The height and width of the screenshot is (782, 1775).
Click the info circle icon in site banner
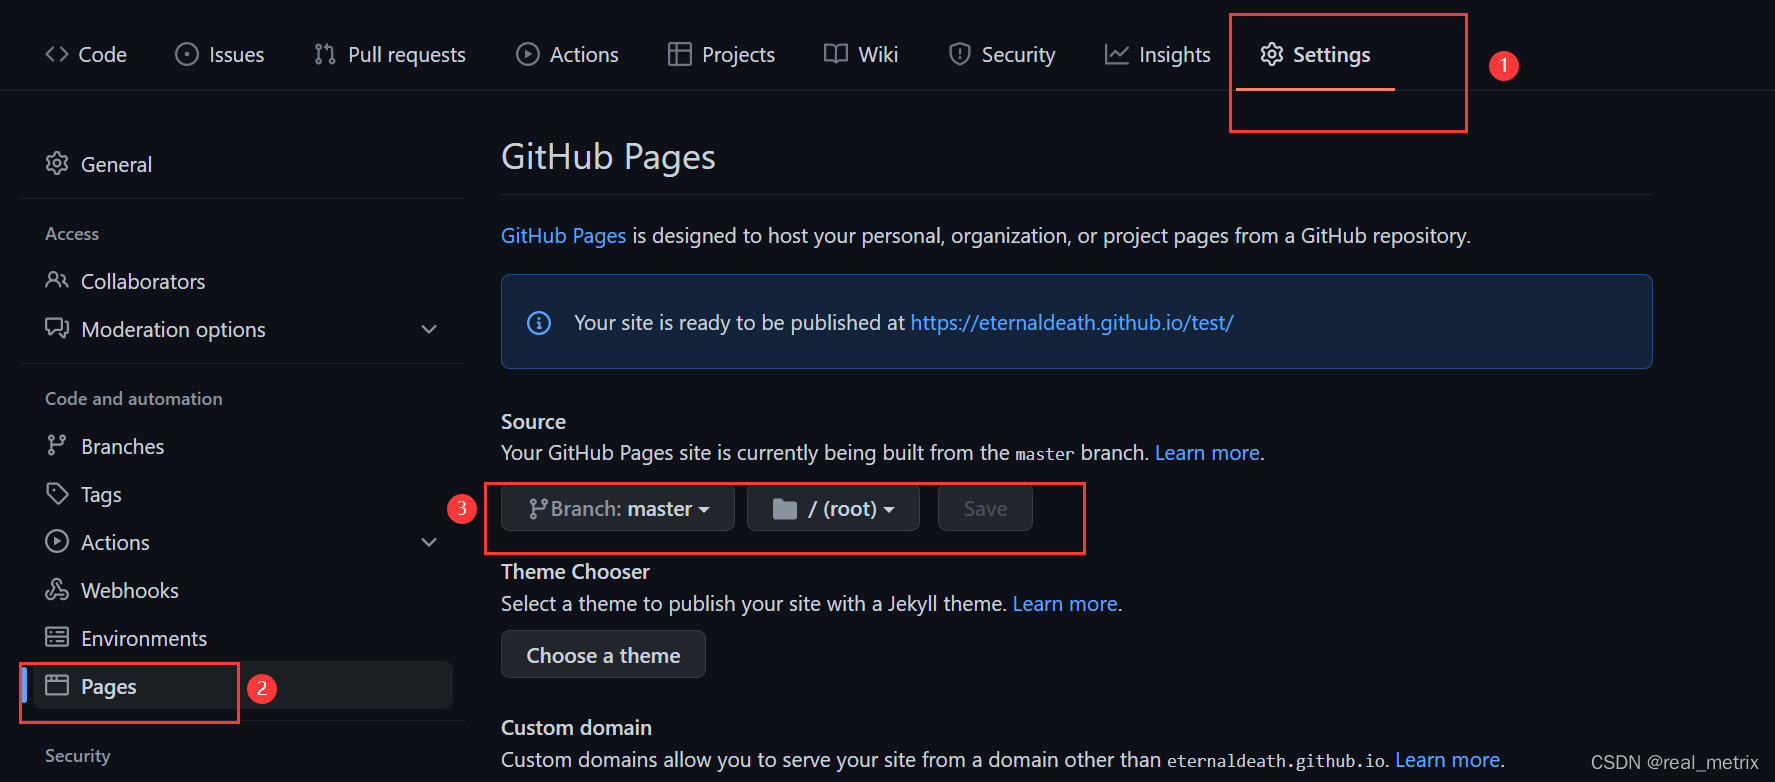[539, 322]
